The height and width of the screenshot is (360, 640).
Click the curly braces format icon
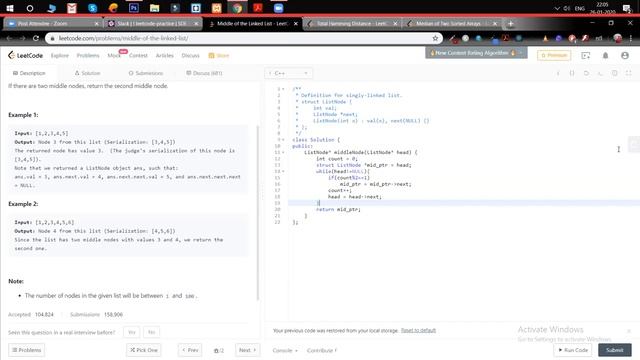click(572, 73)
